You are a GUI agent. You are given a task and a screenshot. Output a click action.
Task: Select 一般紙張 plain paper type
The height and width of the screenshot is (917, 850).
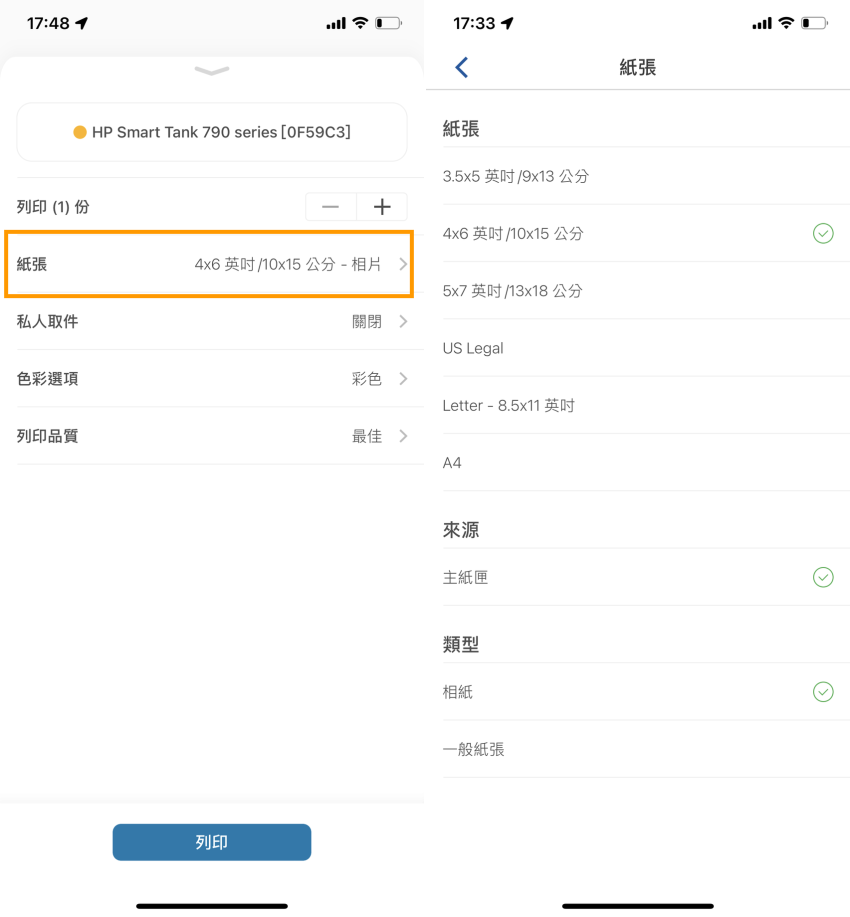pos(646,749)
